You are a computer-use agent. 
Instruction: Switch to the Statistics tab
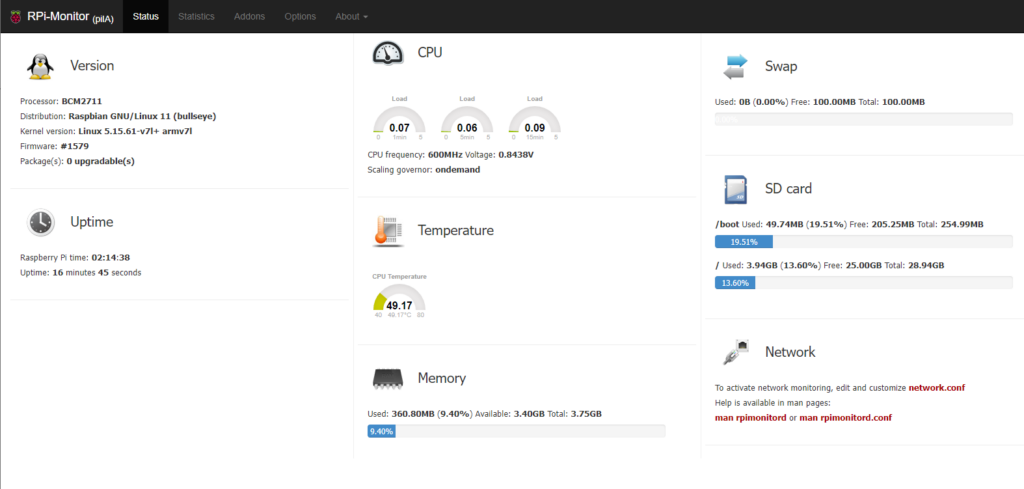tap(196, 16)
